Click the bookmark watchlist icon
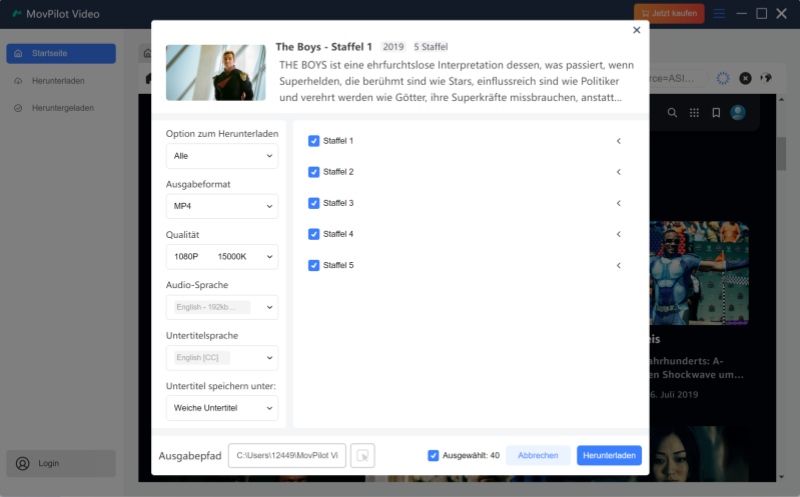 tap(716, 113)
